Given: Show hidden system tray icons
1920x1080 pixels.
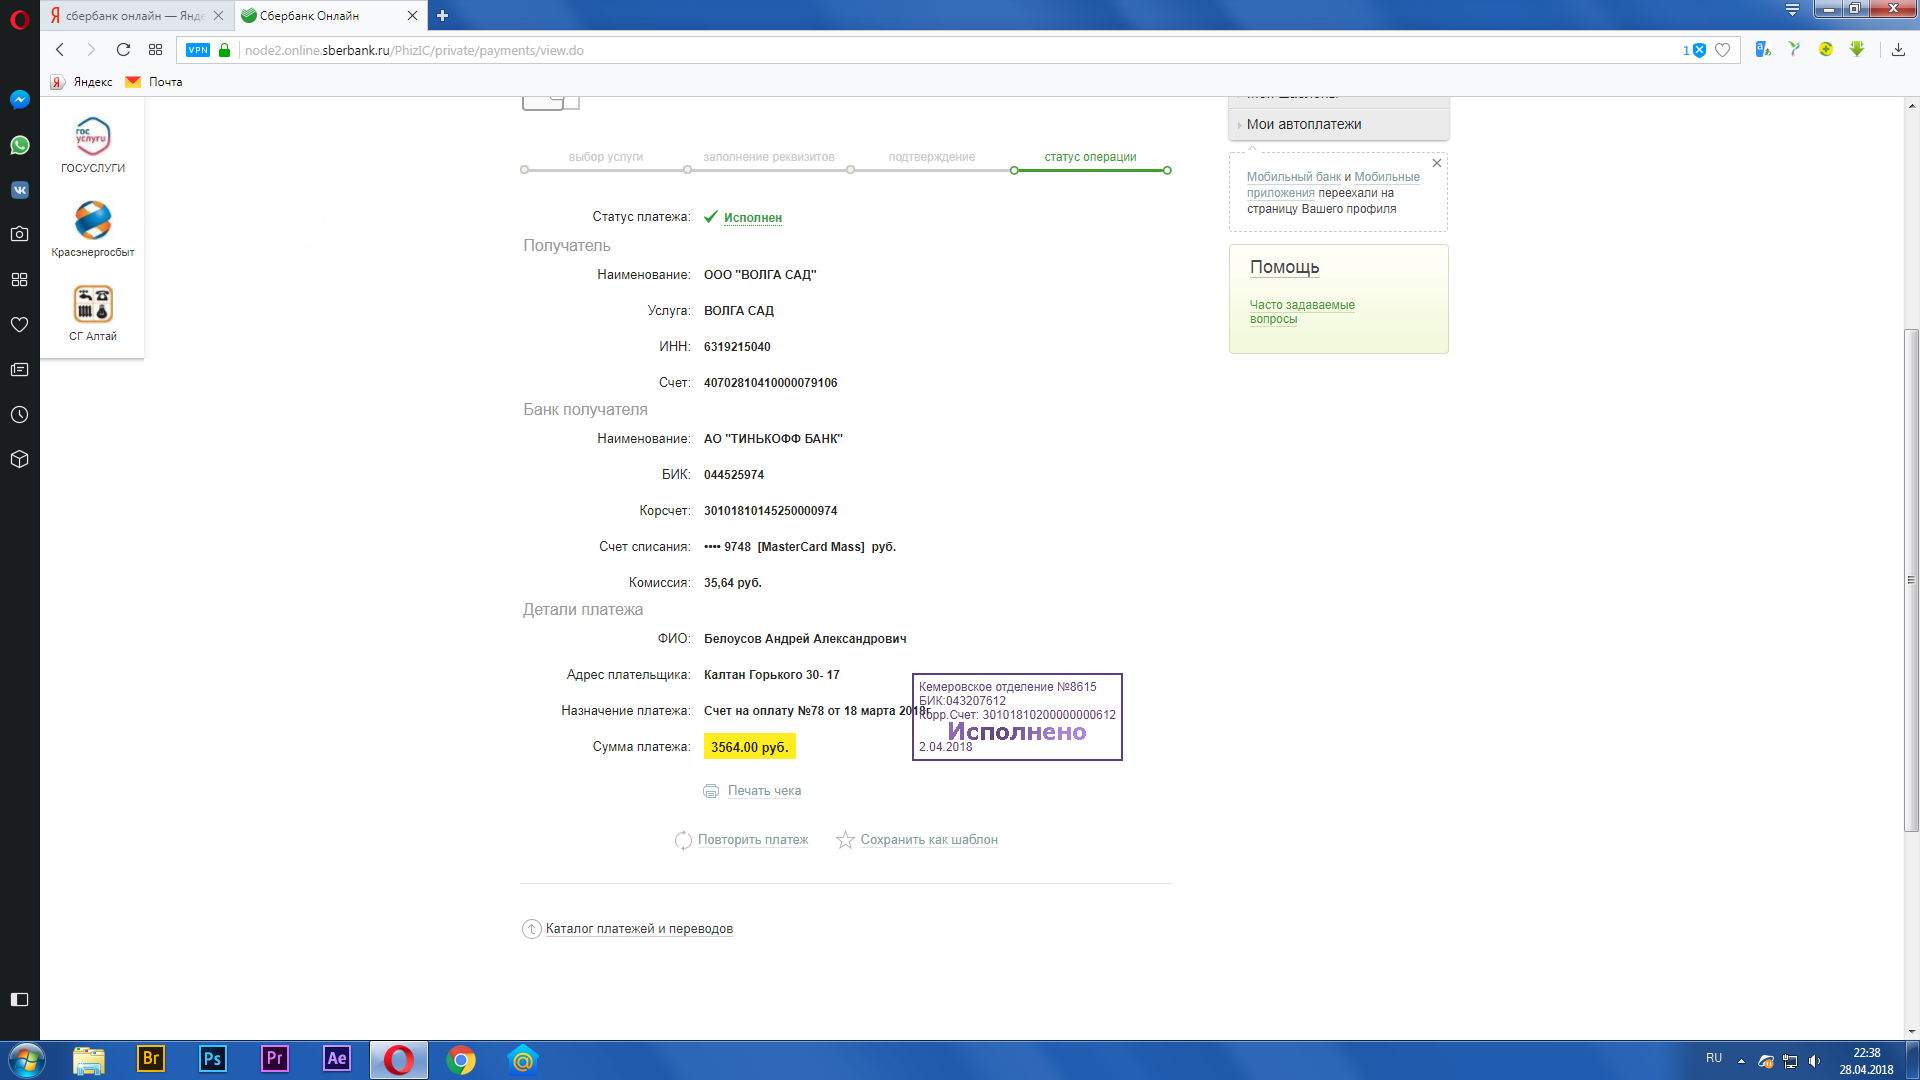Looking at the screenshot, I should 1741,1060.
